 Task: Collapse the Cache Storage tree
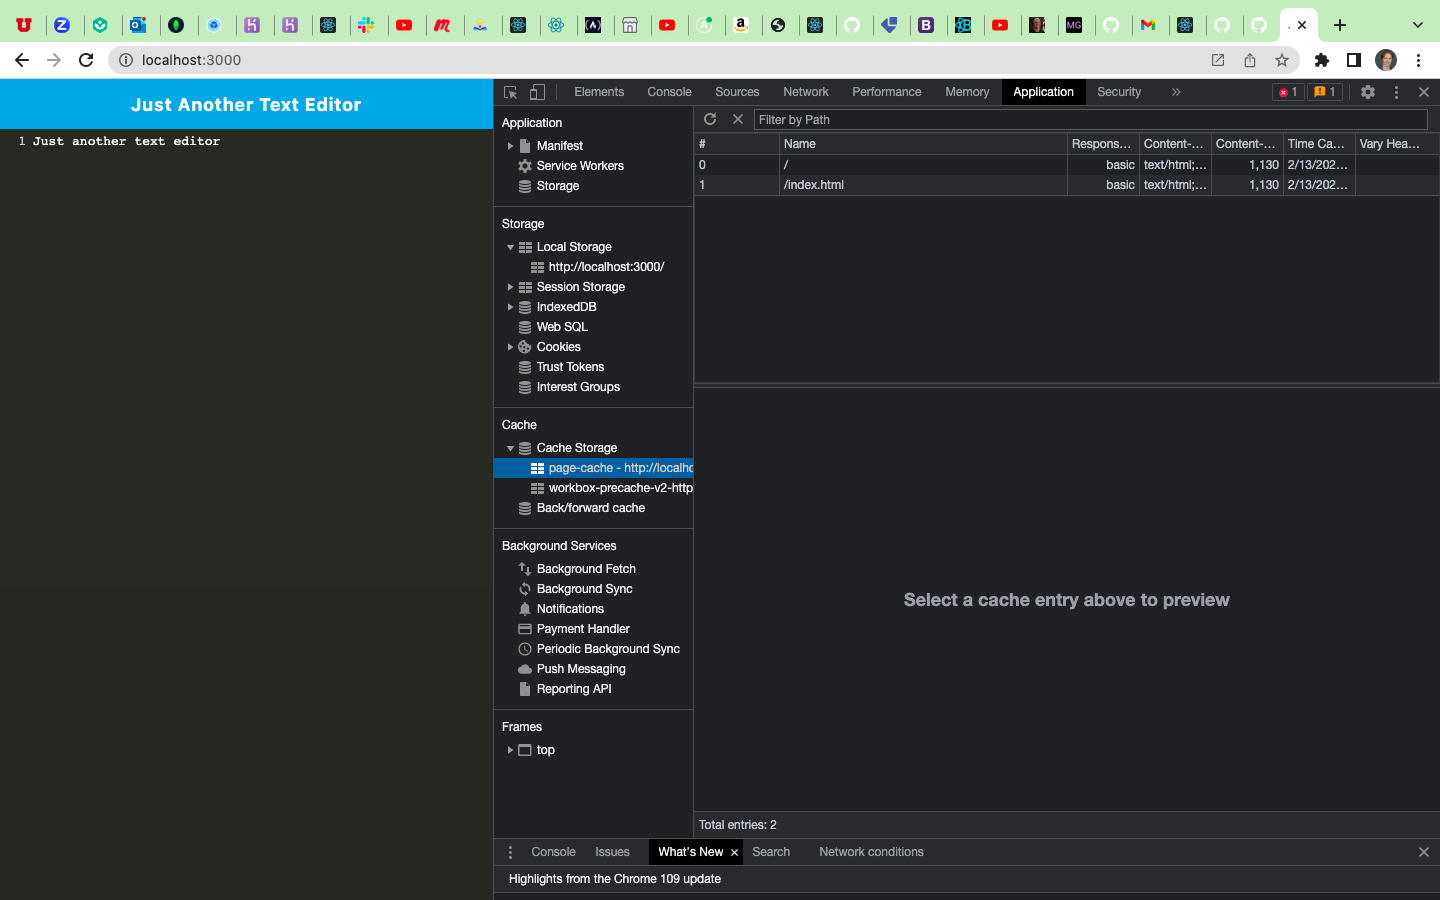click(x=510, y=448)
